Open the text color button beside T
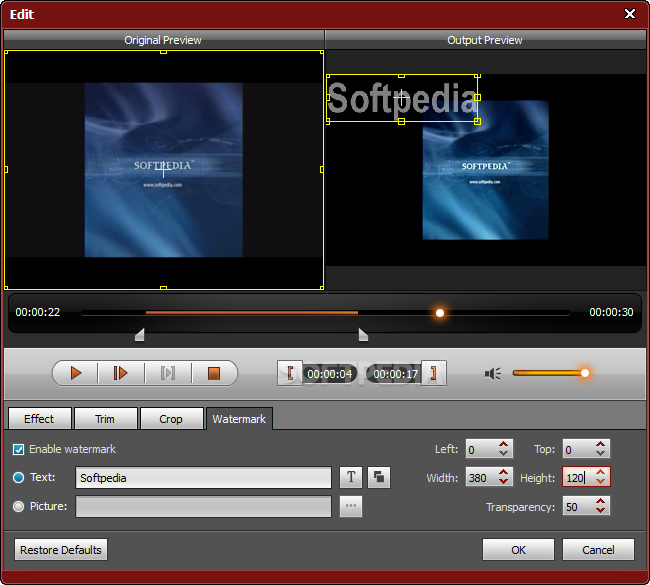 click(378, 477)
